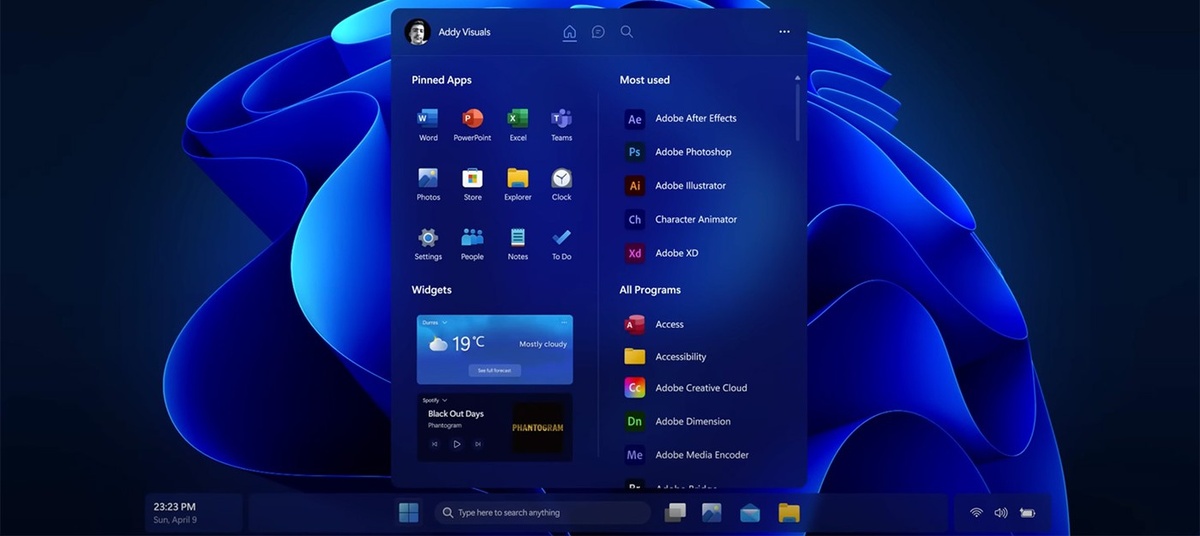Open File Explorer from the taskbar
1200x536 pixels.
[x=789, y=513]
